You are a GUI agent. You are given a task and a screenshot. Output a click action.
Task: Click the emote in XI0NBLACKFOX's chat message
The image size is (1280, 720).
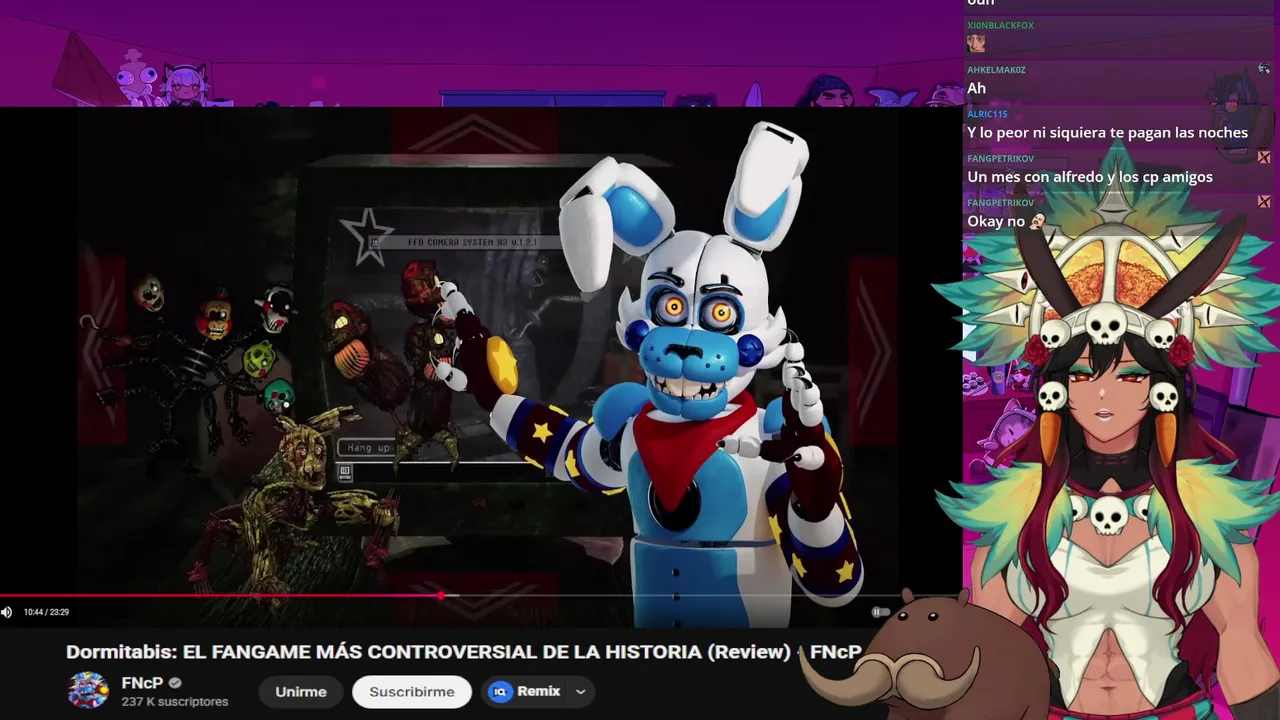pyautogui.click(x=976, y=43)
